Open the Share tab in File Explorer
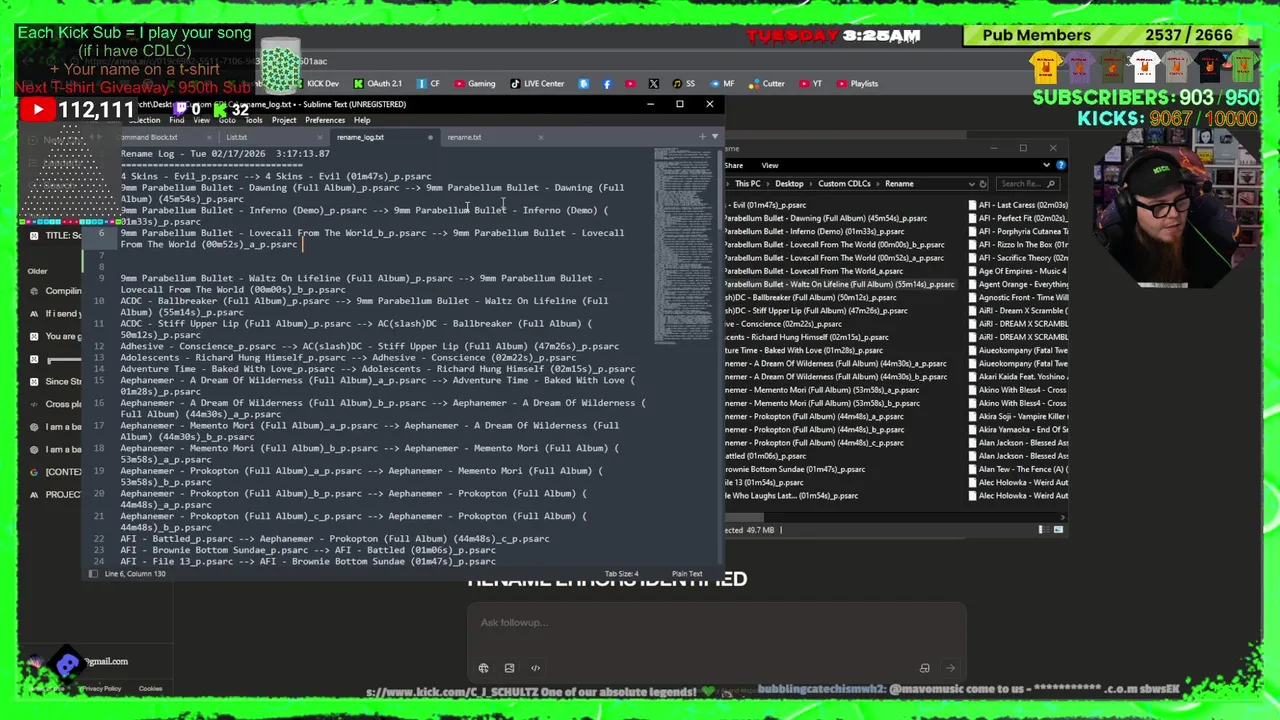The width and height of the screenshot is (1280, 720). click(734, 166)
